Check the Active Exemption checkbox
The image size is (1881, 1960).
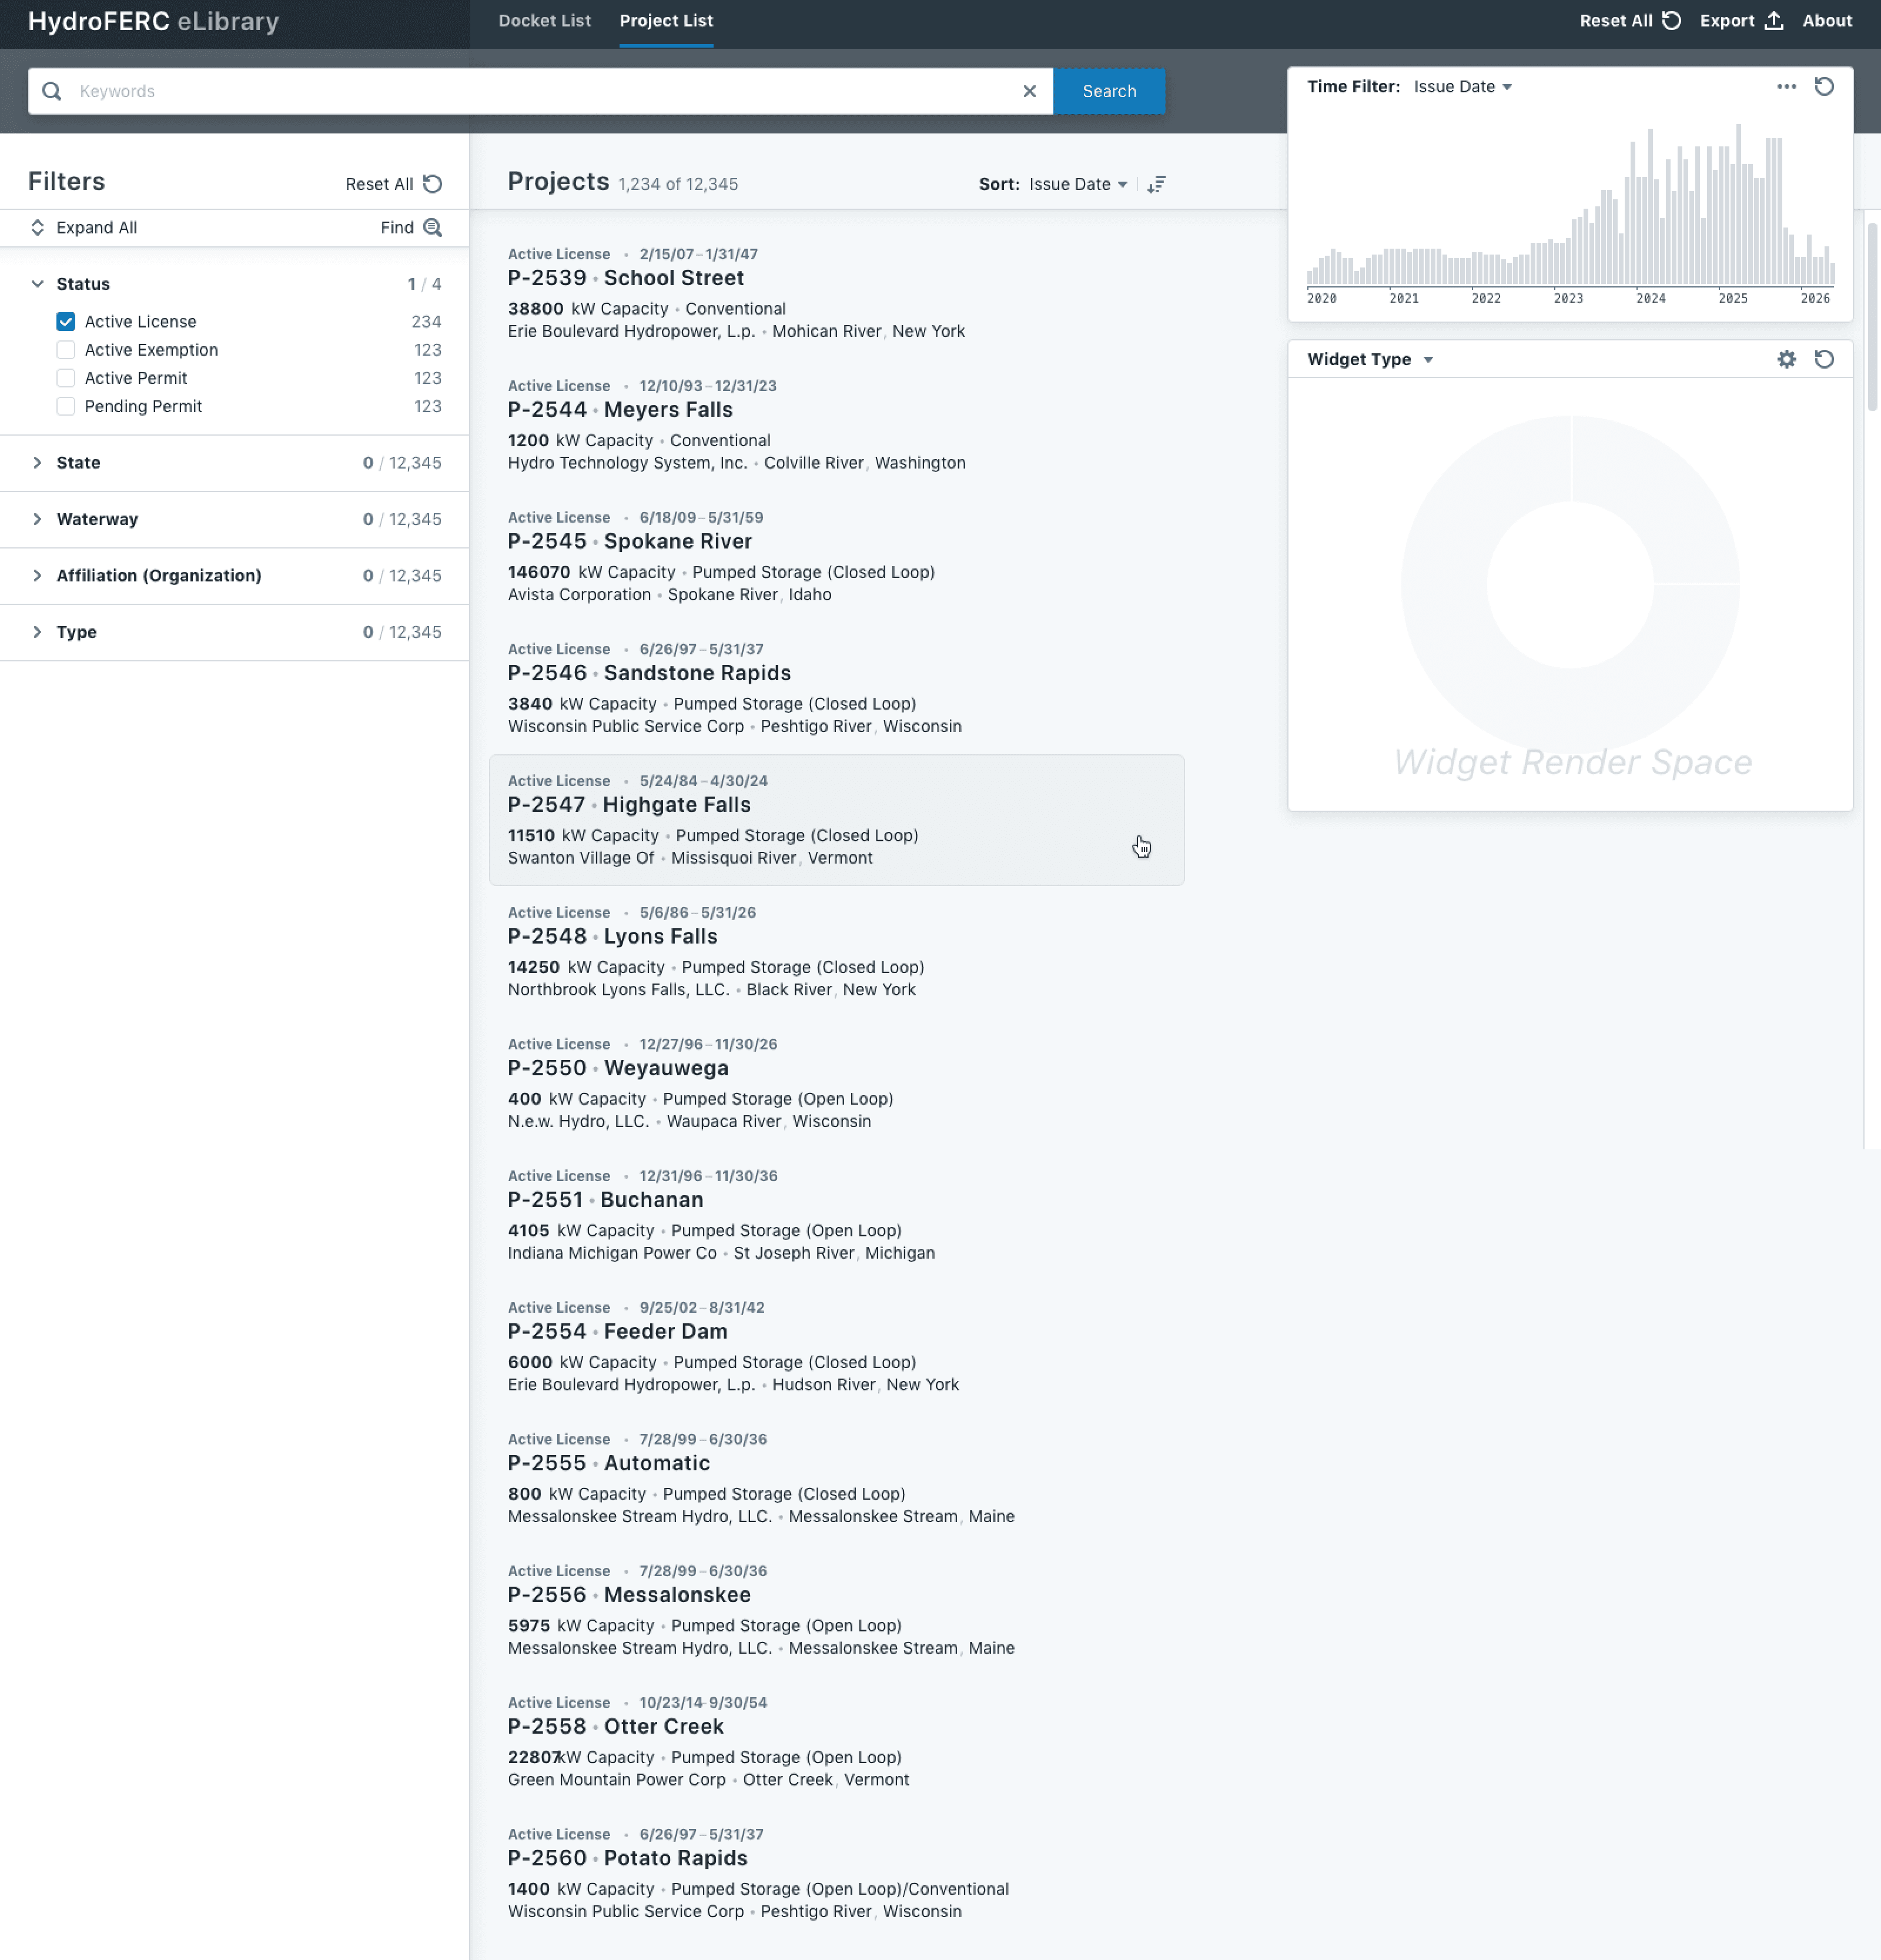pos(66,350)
